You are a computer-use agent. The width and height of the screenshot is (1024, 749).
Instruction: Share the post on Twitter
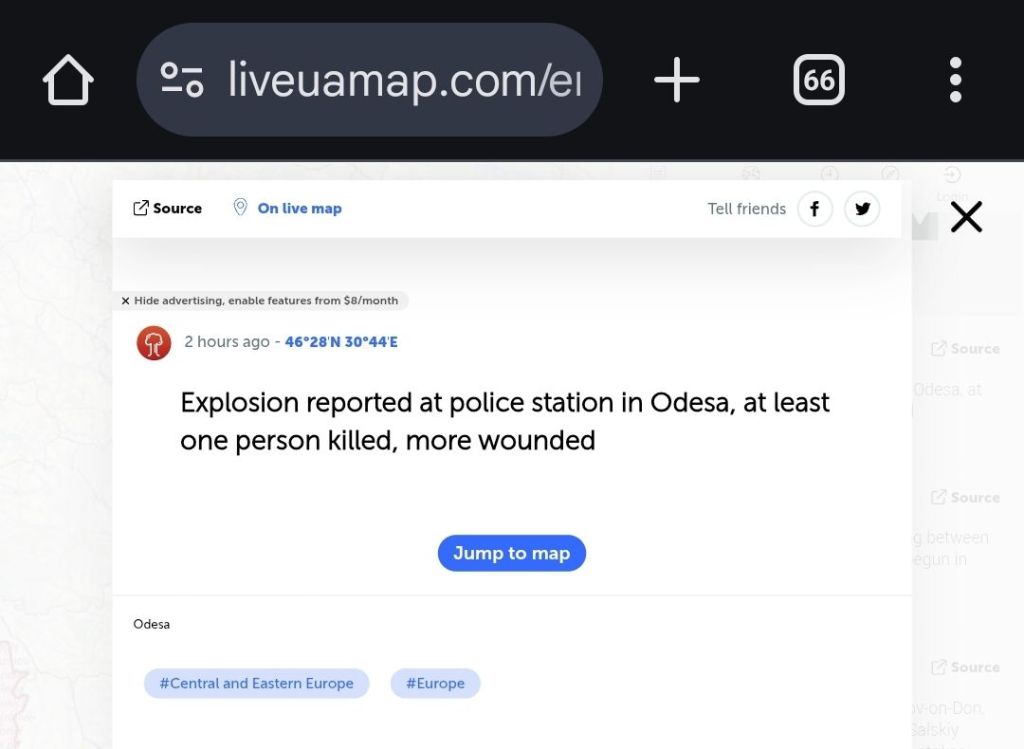coord(862,209)
